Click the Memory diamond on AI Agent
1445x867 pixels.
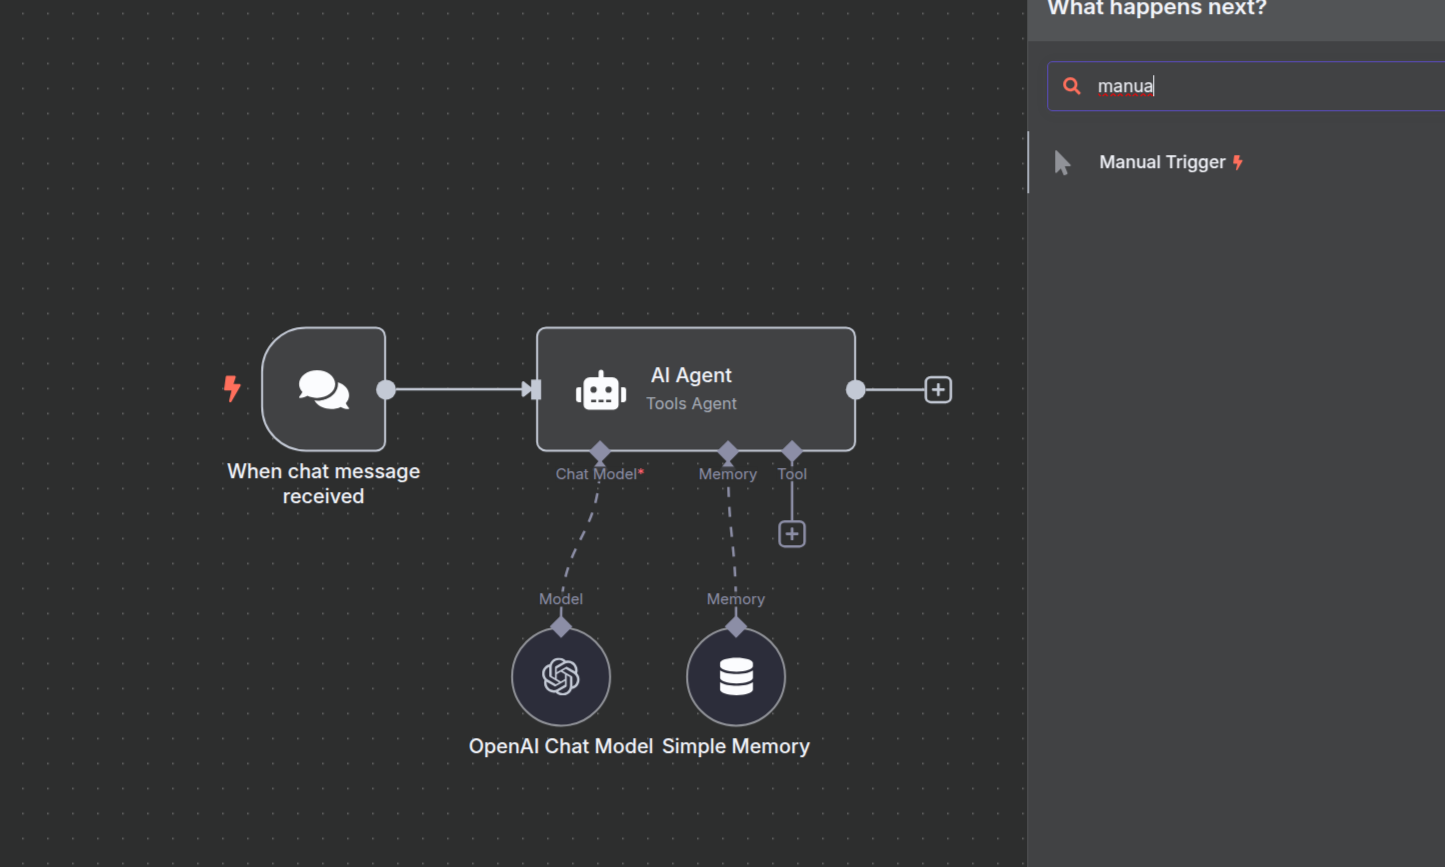coord(728,452)
